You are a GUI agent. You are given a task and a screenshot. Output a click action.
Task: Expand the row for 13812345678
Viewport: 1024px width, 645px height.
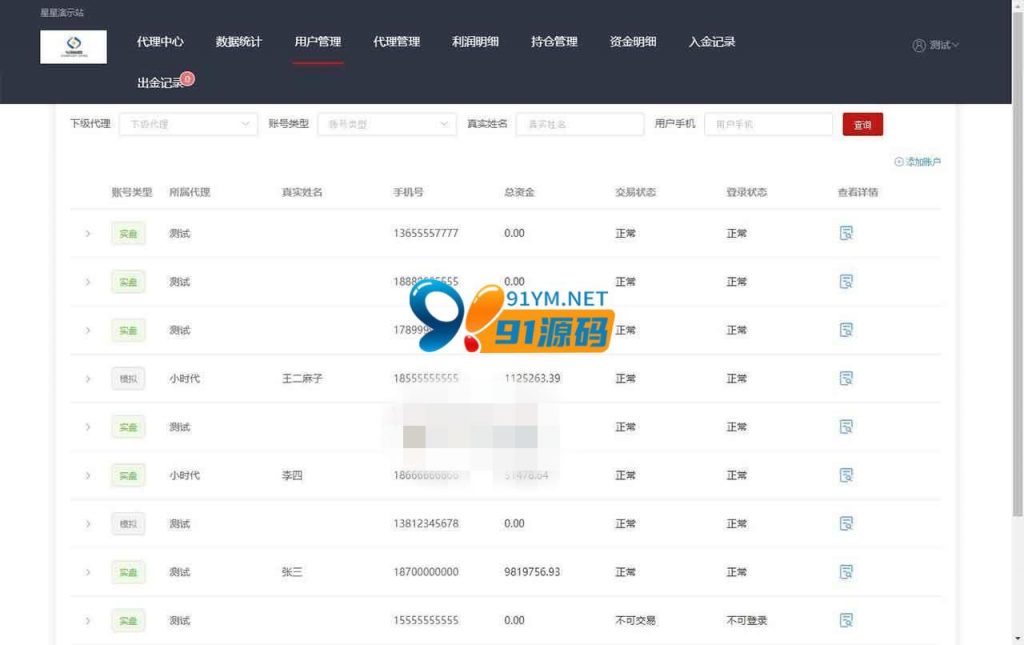tap(88, 524)
